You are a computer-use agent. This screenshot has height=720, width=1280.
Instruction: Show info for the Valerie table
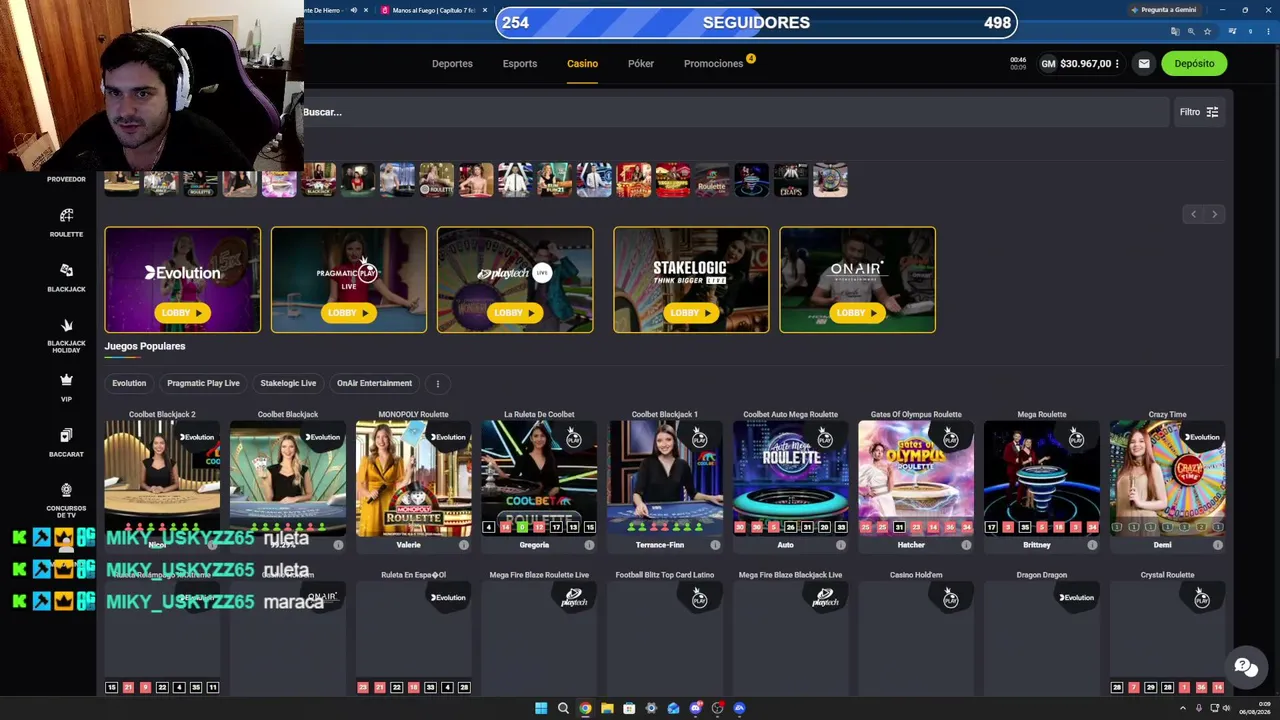(464, 545)
